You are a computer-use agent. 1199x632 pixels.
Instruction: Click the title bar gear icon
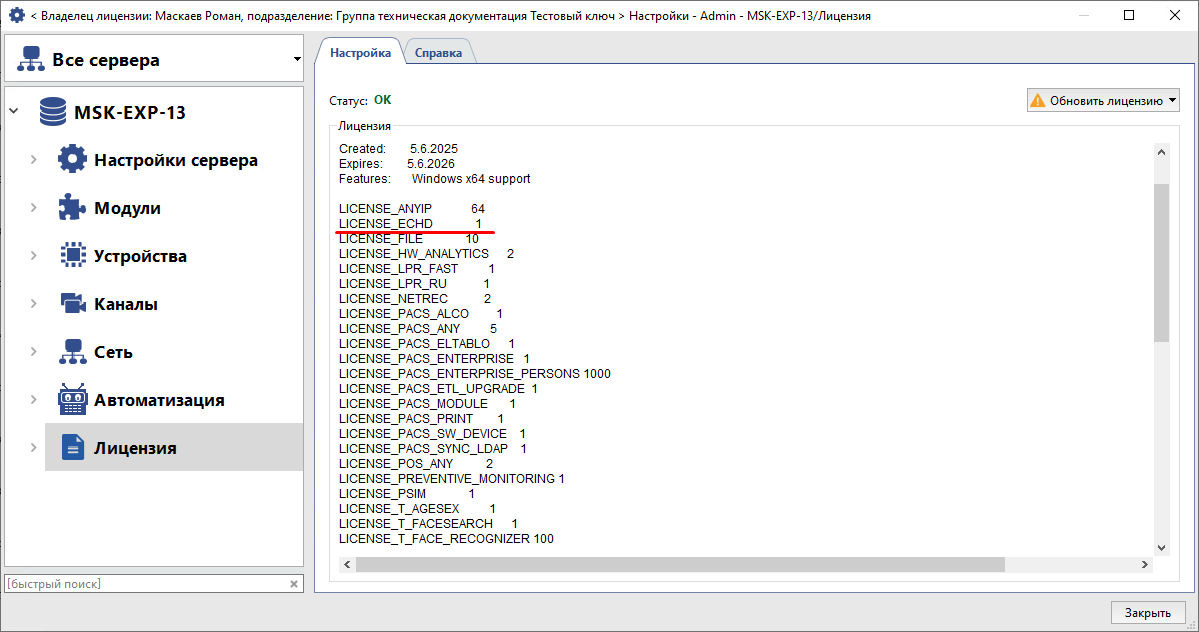click(16, 15)
